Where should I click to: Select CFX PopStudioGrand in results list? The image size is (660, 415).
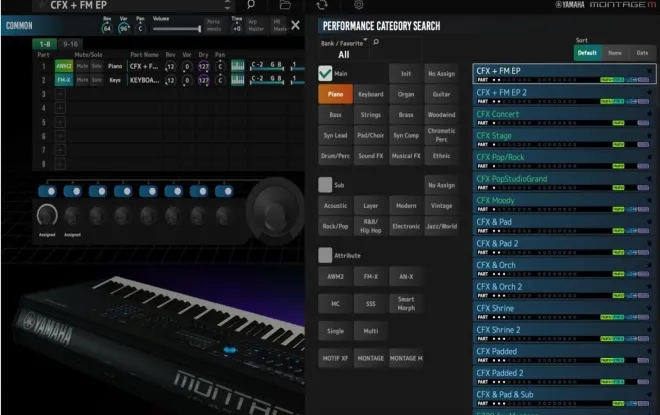pos(564,182)
